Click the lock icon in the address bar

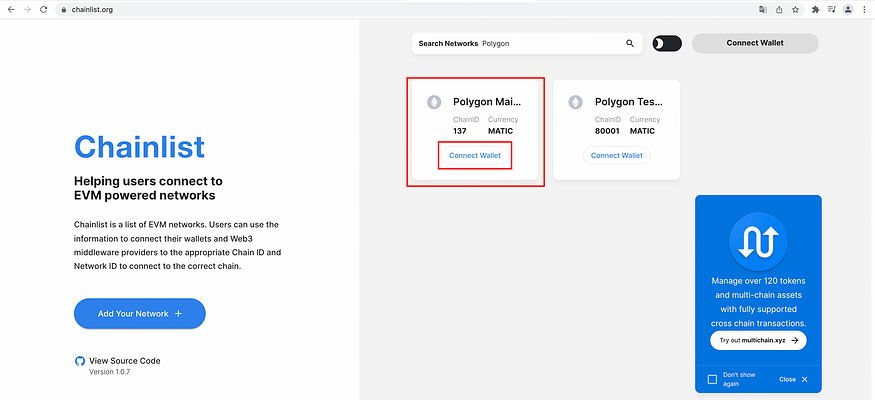64,9
